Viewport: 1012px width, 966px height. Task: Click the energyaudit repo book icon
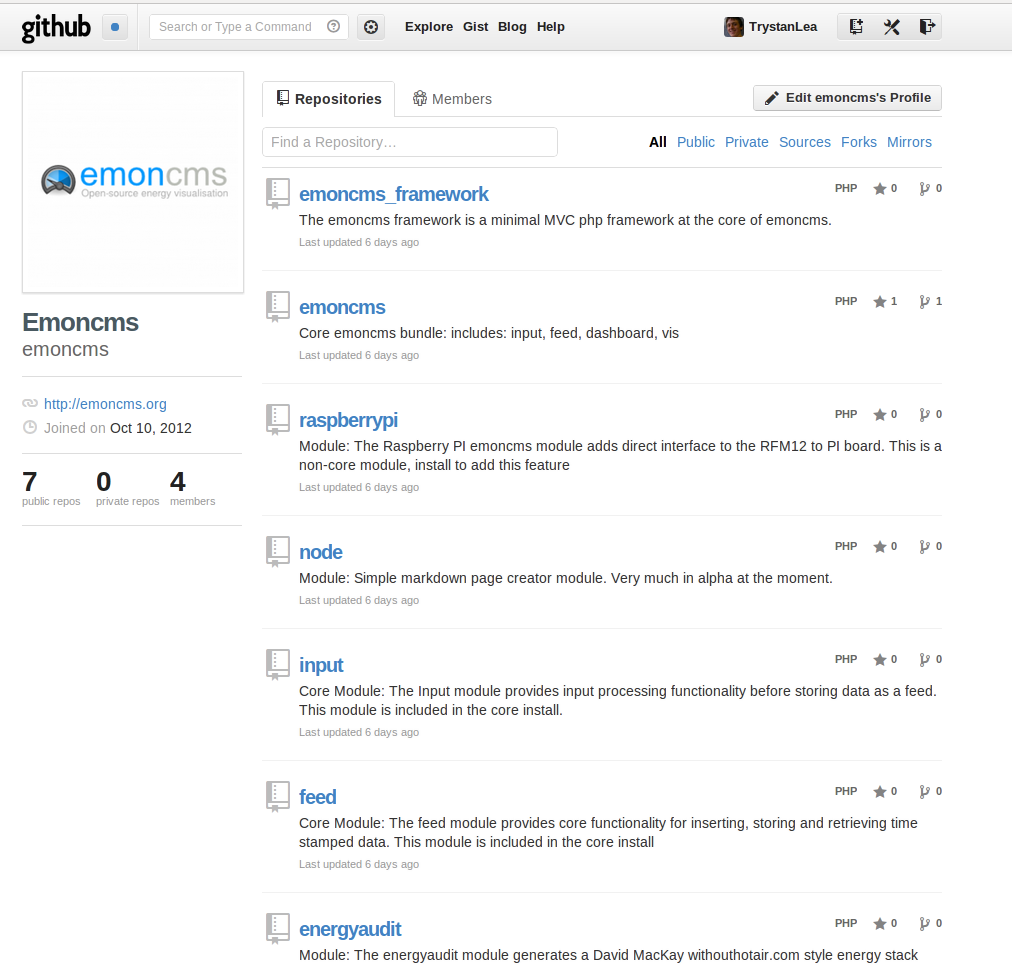[278, 929]
